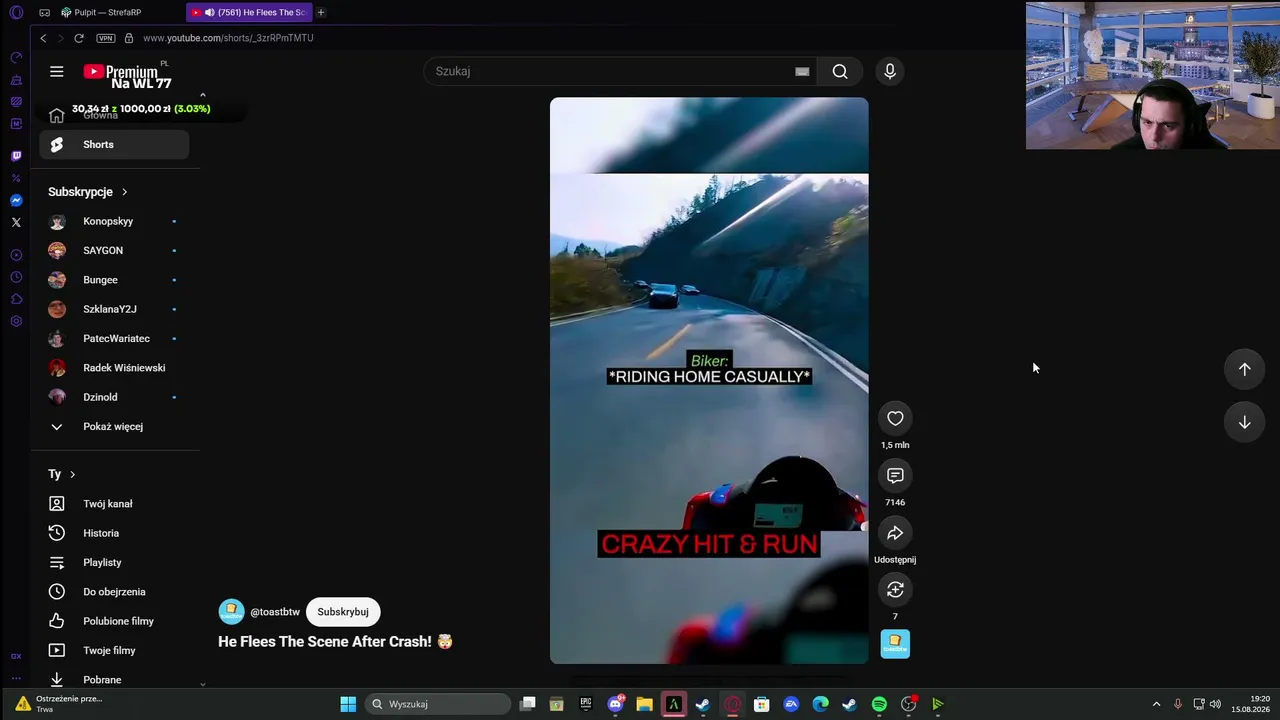Expand the Subskrypcje section
This screenshot has width=1280, height=720.
(88, 192)
